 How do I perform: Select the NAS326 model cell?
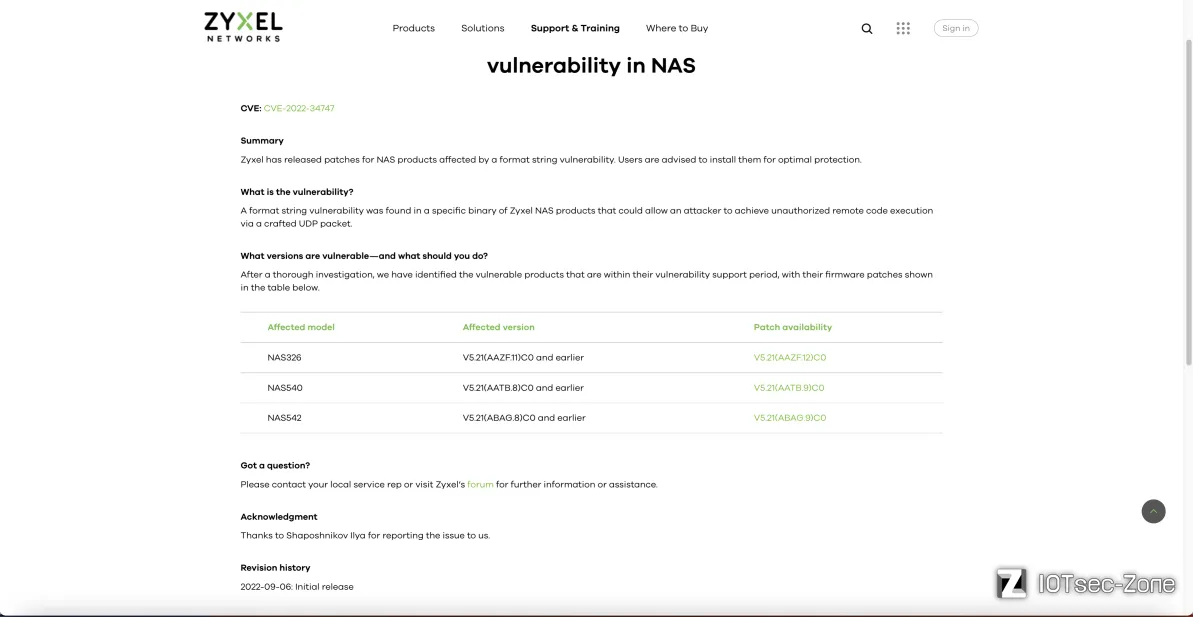tap(285, 358)
